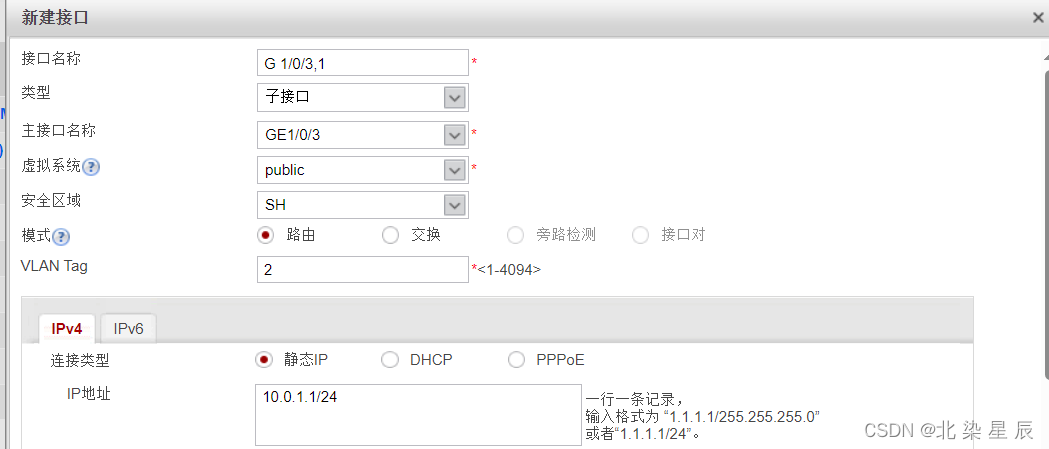
Task: Select the 接口对 mode radio button
Action: 640,235
